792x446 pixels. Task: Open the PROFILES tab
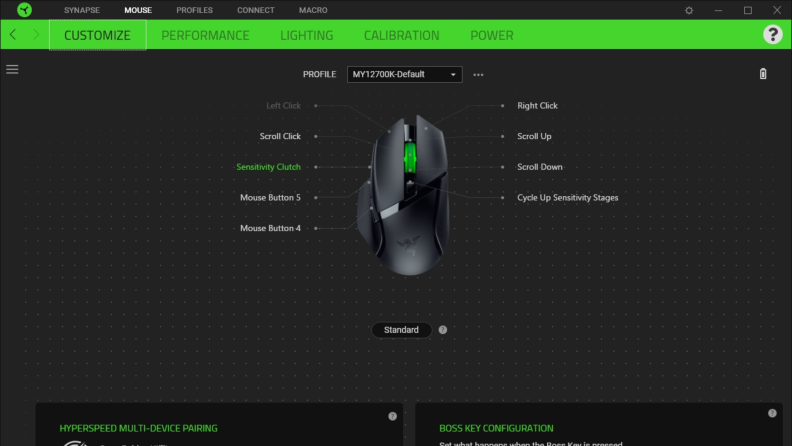[194, 10]
